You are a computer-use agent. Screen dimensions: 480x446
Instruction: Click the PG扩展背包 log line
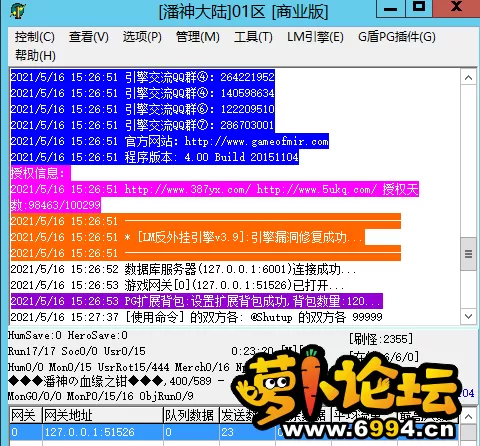tap(197, 301)
